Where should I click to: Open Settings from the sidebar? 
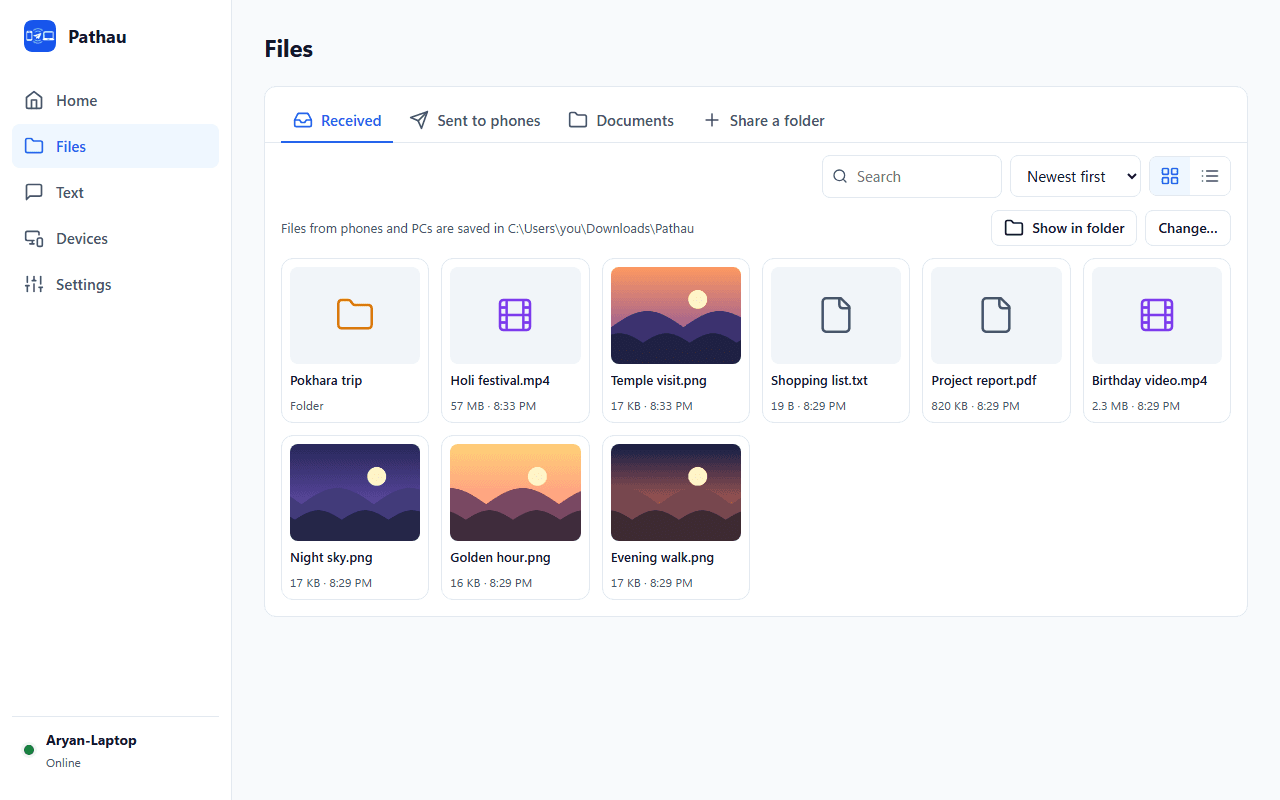pos(115,284)
